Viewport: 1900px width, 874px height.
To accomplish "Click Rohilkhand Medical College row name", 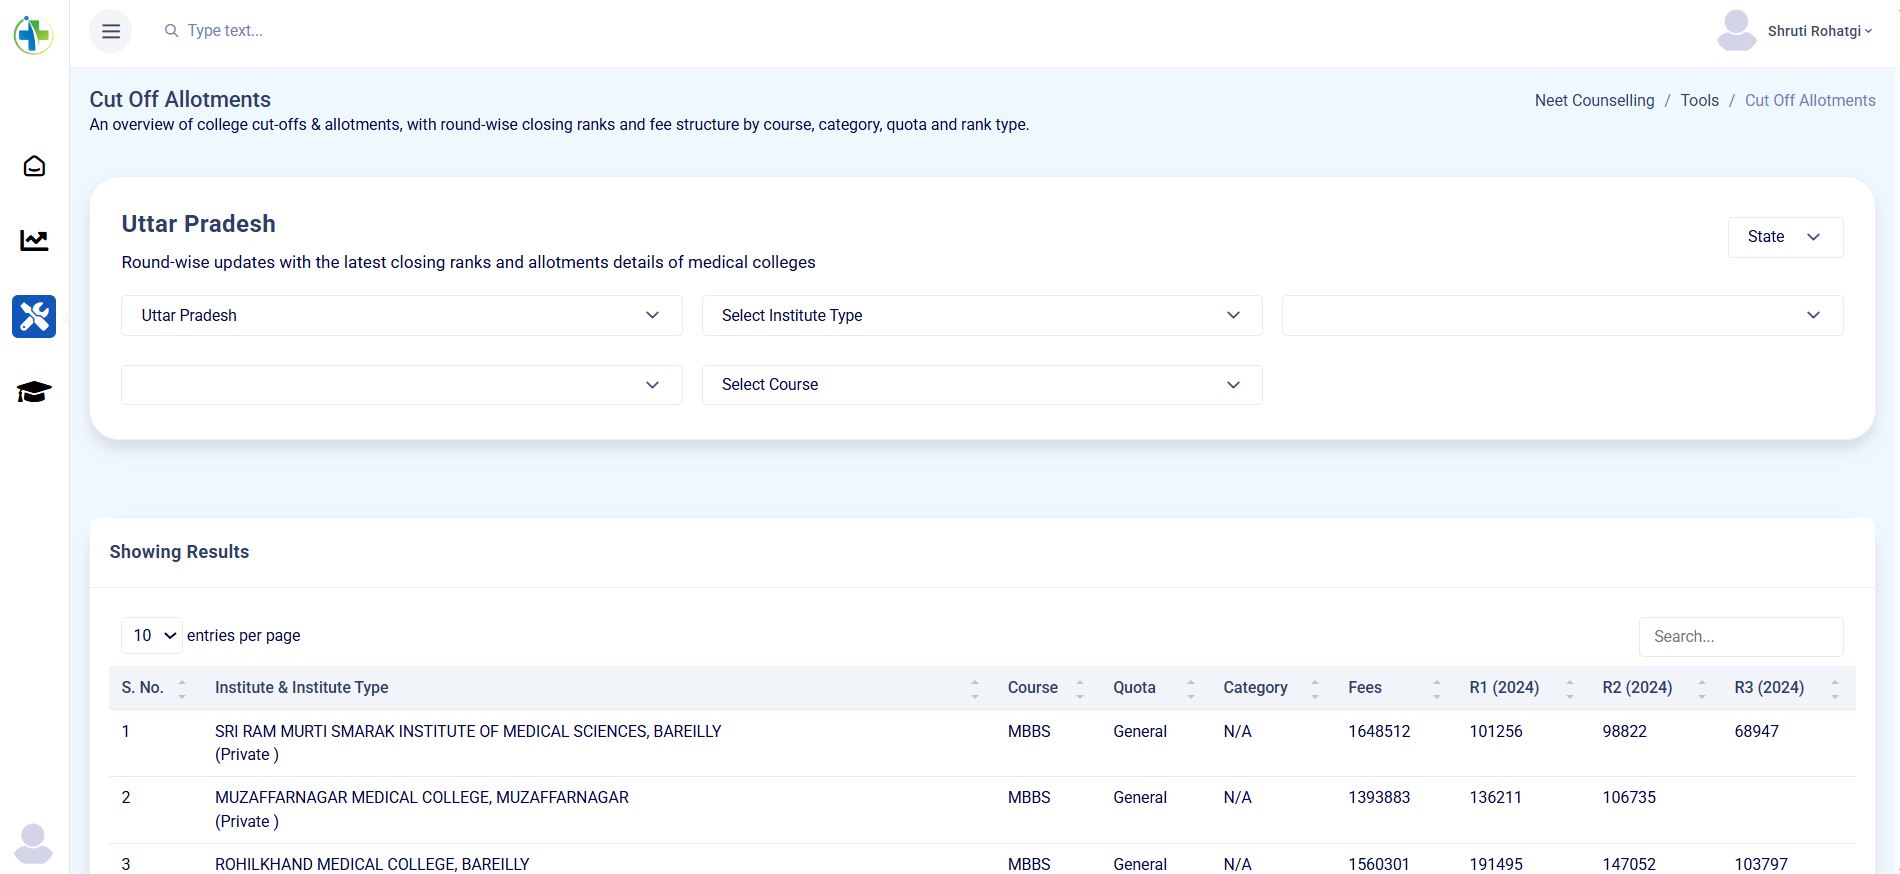I will (x=372, y=863).
